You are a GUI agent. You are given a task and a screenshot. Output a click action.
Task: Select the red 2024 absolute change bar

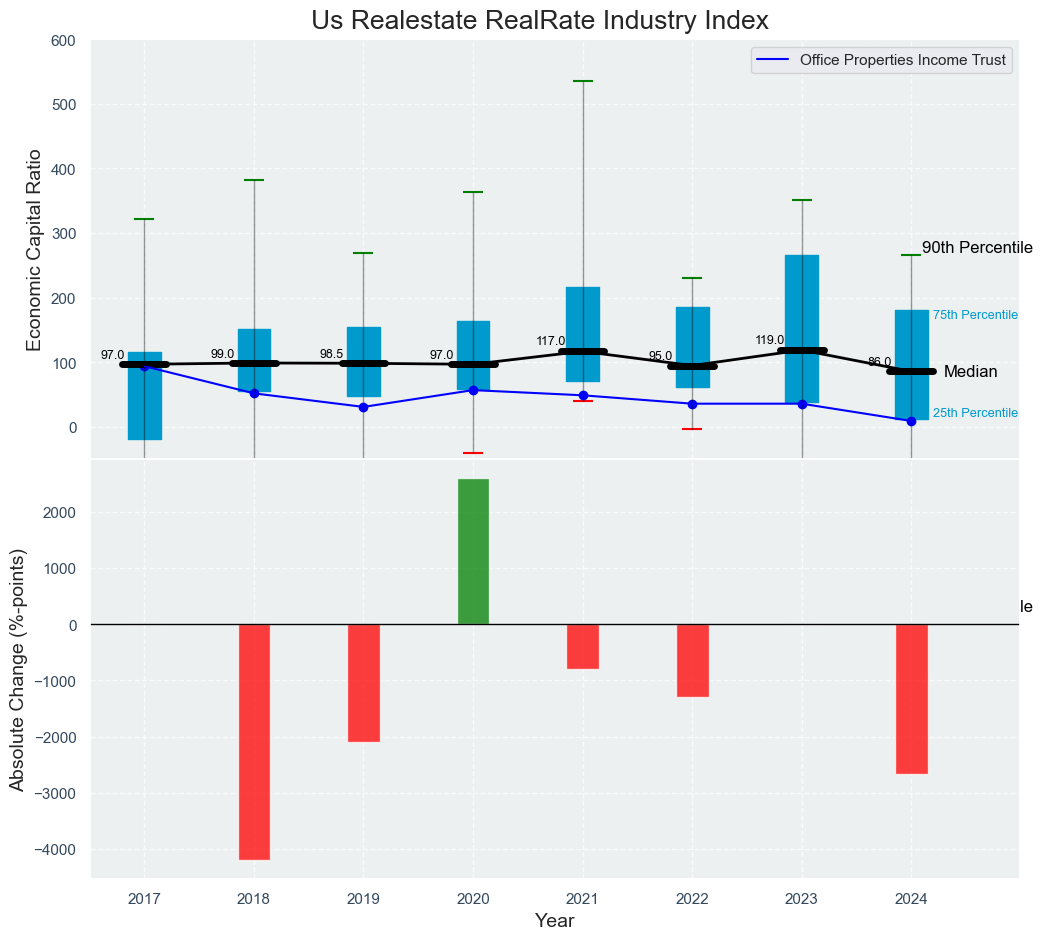[911, 698]
